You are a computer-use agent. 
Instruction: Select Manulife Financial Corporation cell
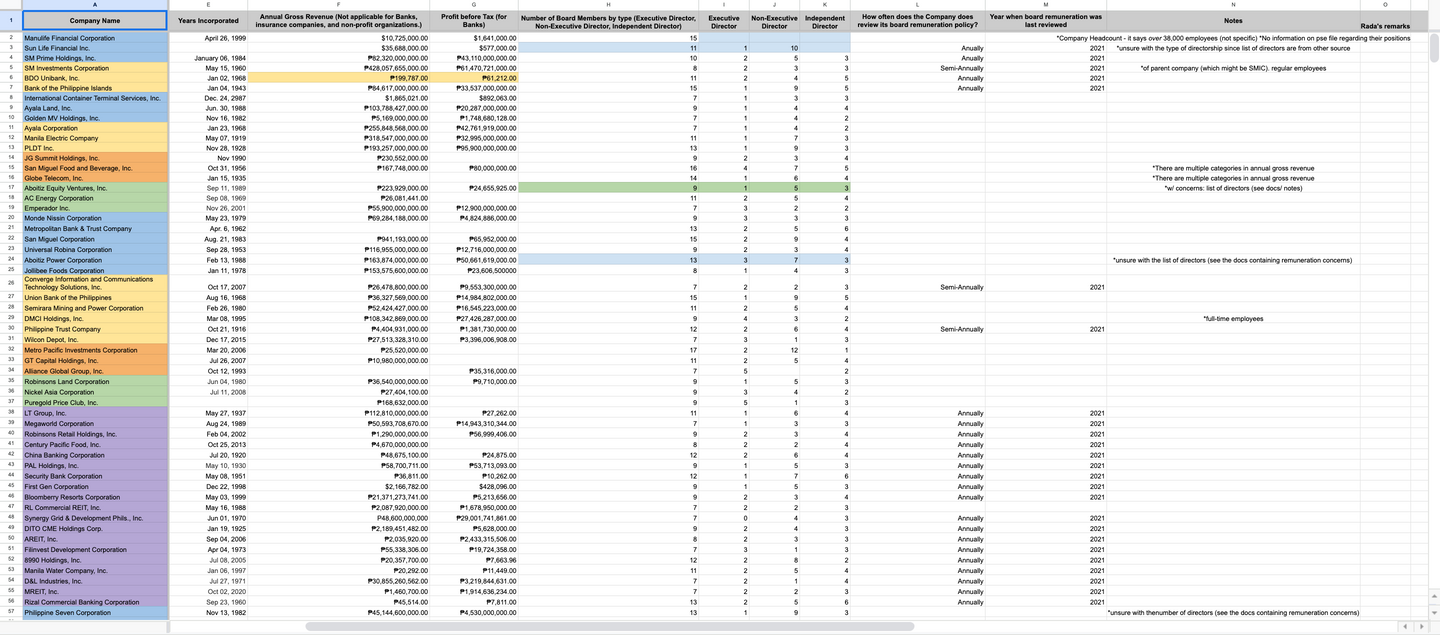click(x=94, y=38)
